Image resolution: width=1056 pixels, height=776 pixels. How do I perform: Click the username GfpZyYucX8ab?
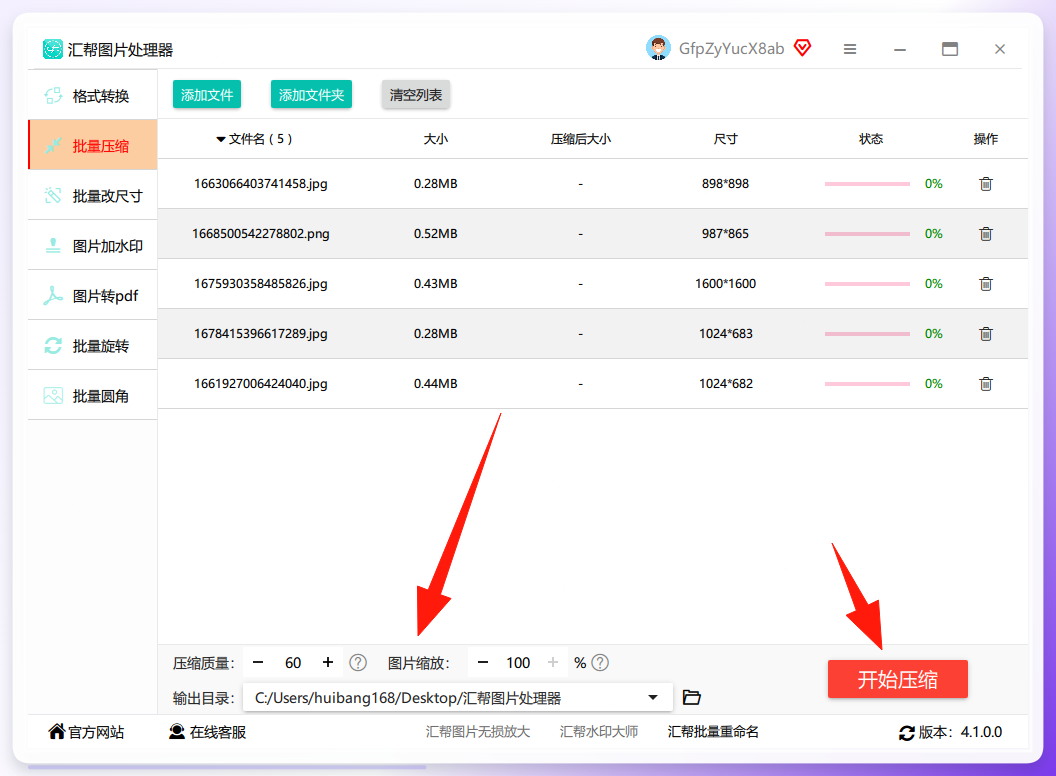731,48
